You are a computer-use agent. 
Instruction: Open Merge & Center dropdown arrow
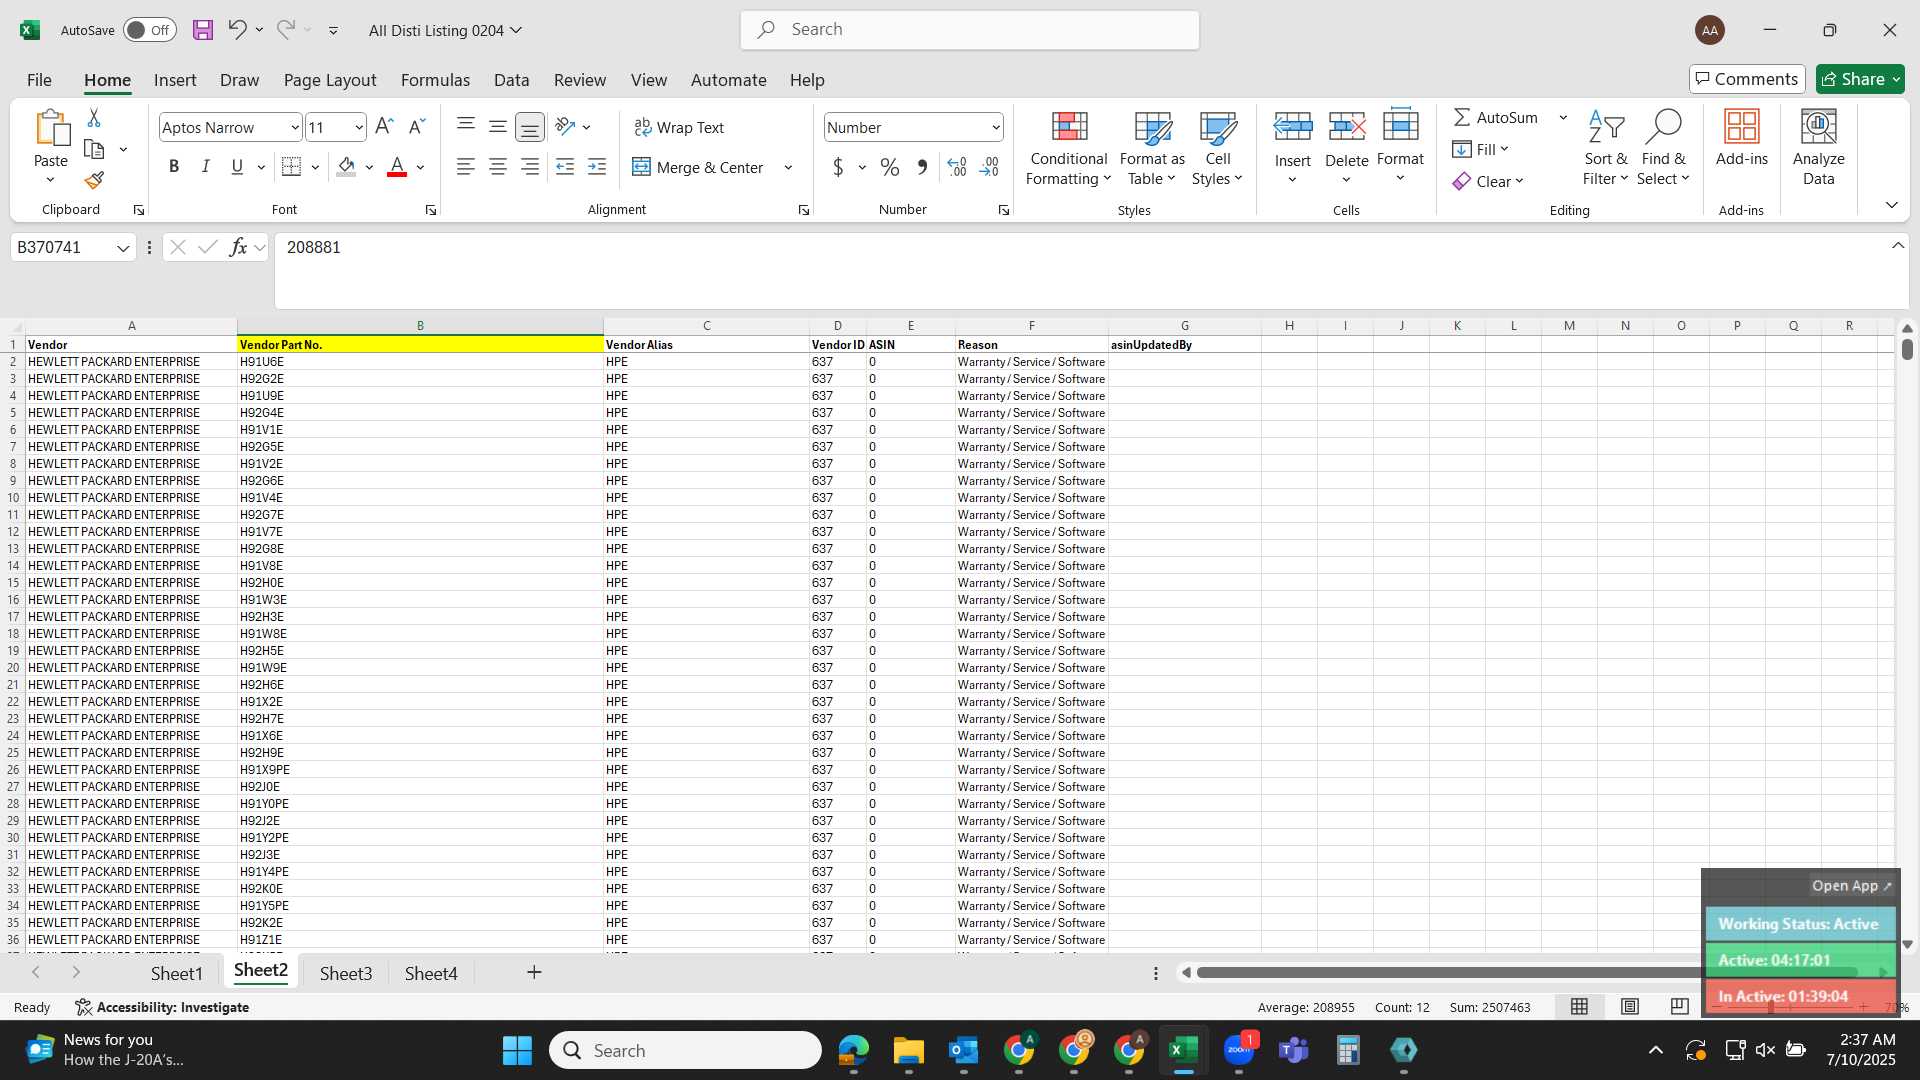(x=788, y=168)
